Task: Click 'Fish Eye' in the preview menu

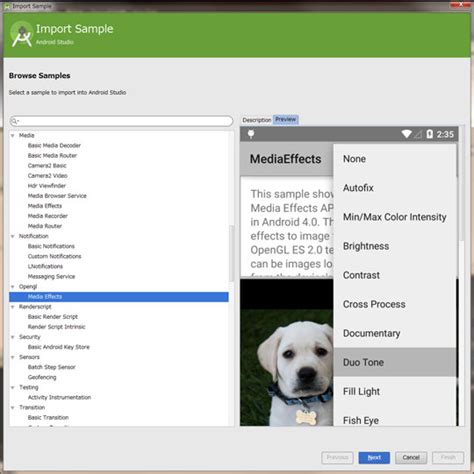Action: tap(361, 421)
